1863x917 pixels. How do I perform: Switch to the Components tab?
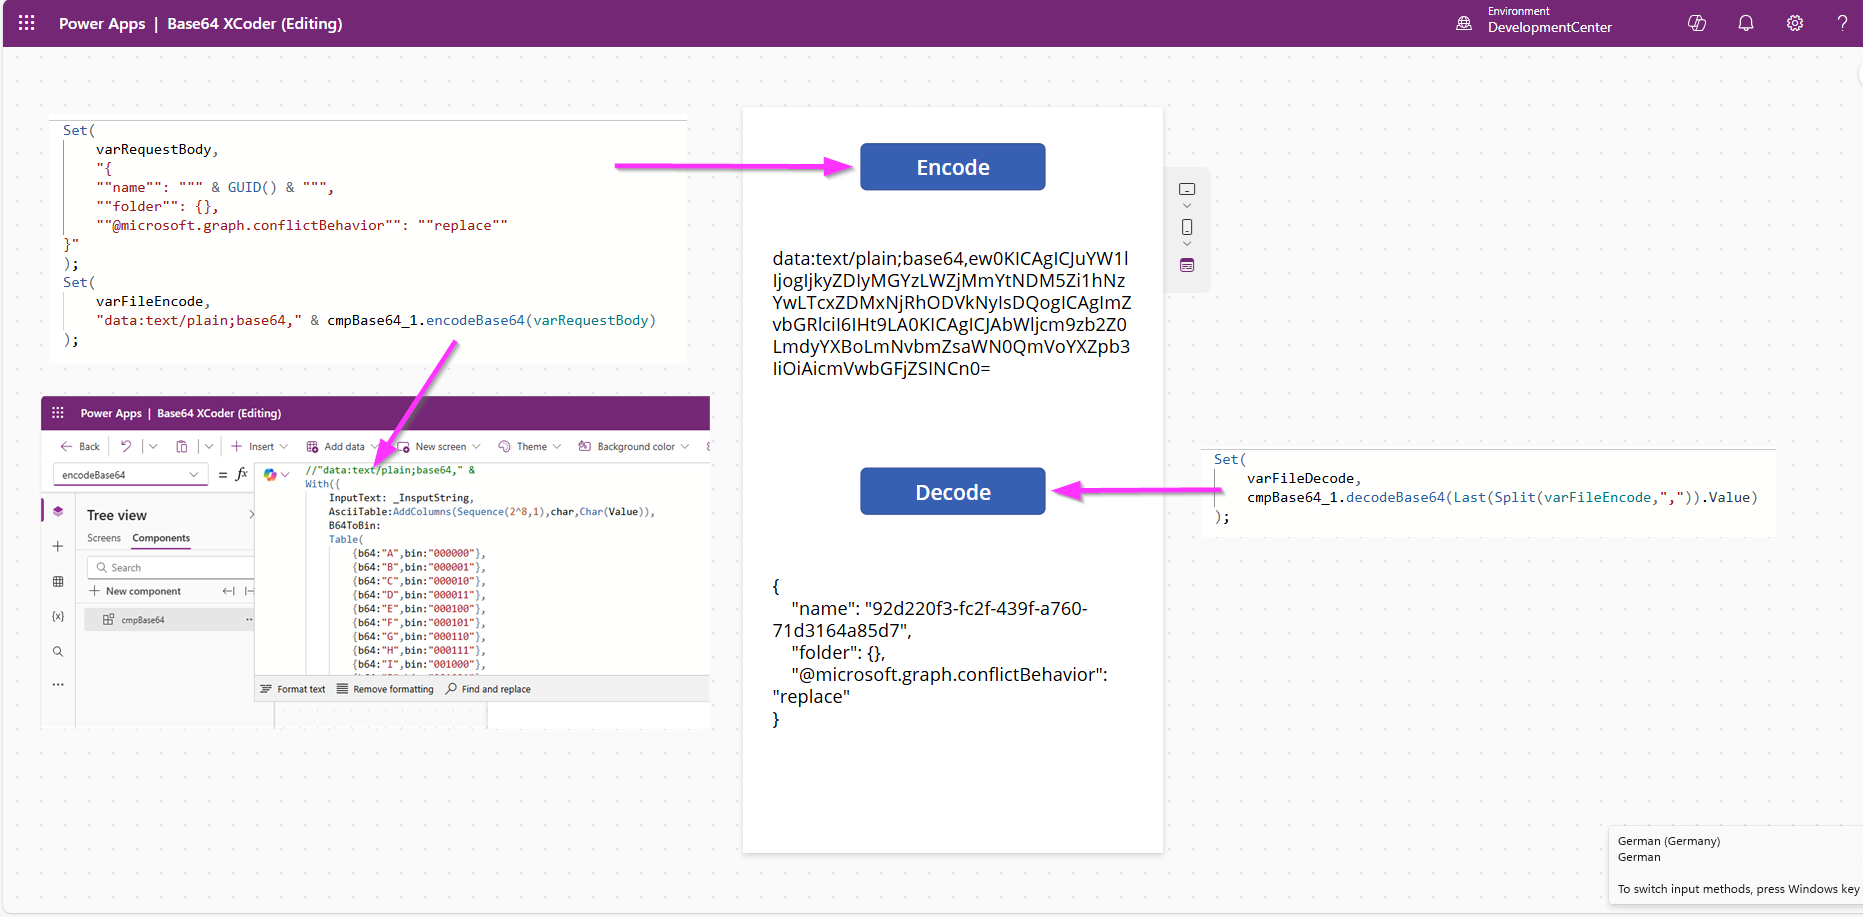(161, 538)
